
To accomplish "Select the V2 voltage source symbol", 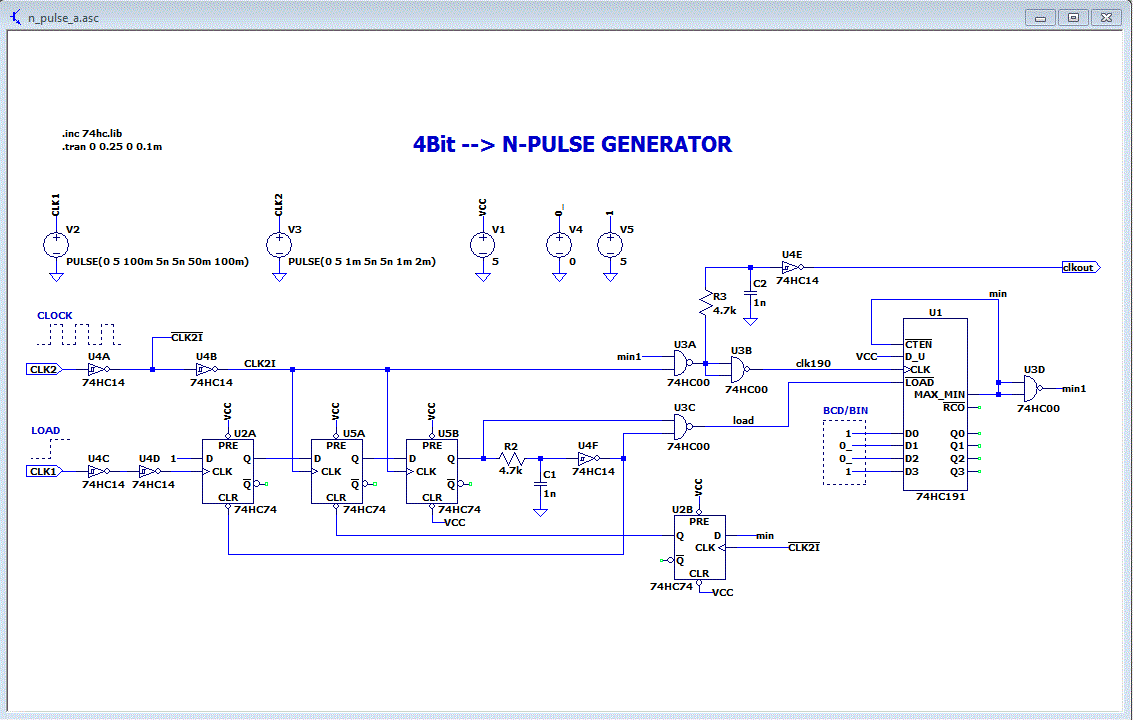I will coord(56,245).
